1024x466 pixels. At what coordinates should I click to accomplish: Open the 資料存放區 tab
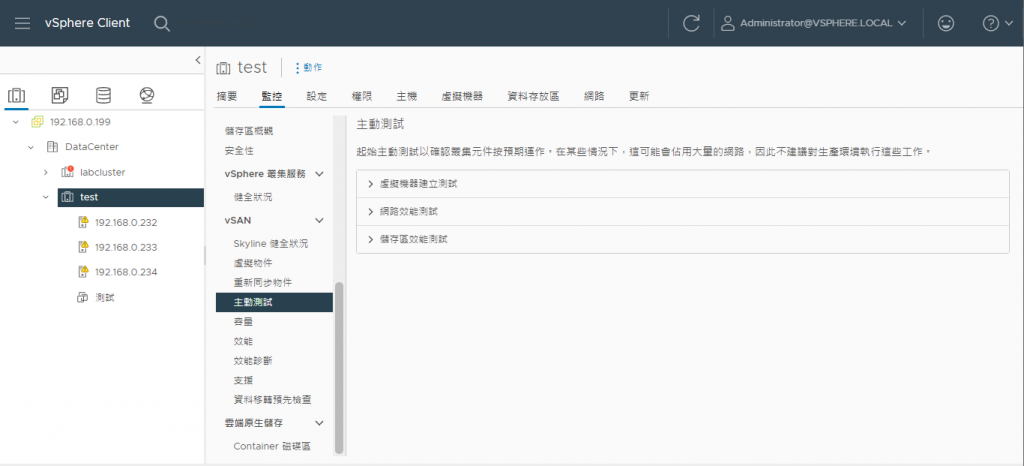tap(534, 97)
